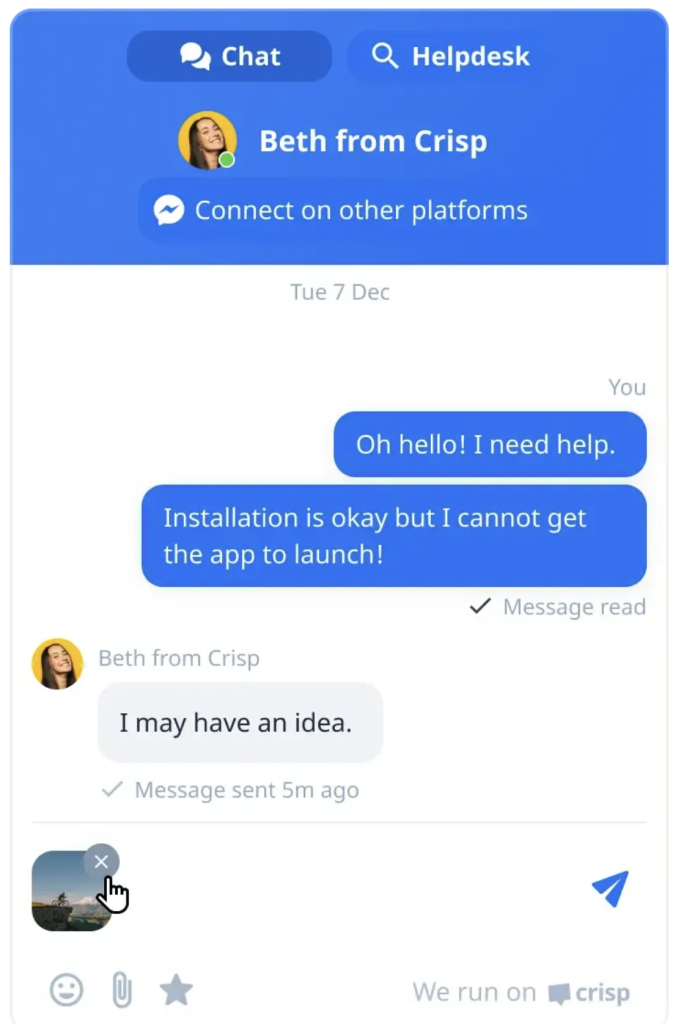Attach a file using the paperclip
The width and height of the screenshot is (681, 1024).
122,990
